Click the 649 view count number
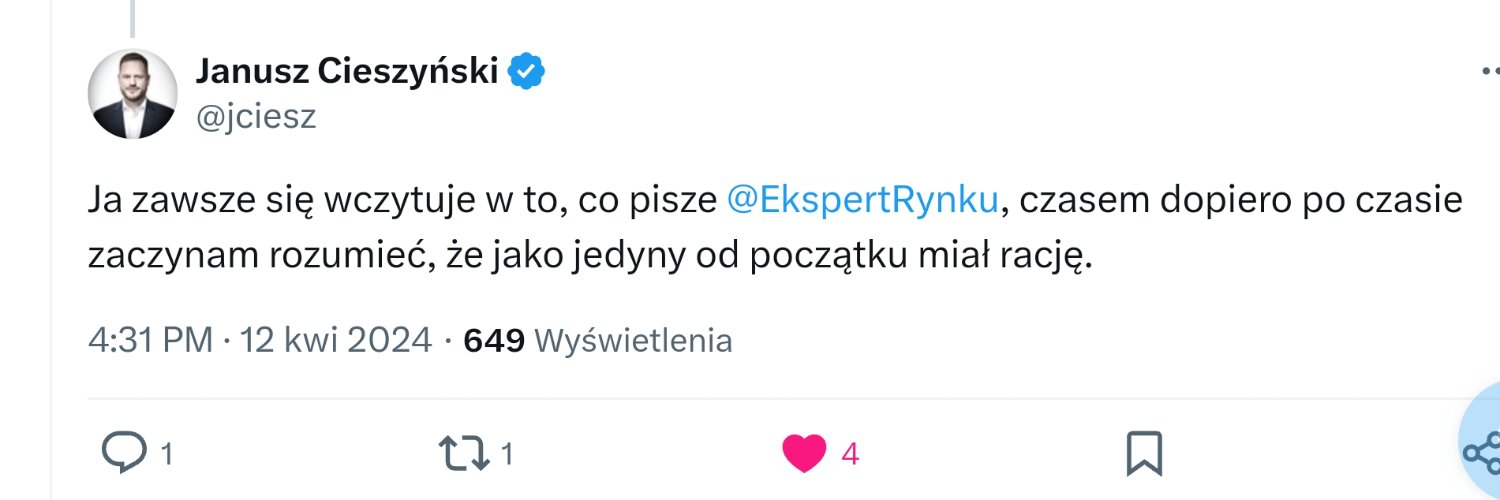The height and width of the screenshot is (500, 1500). (494, 341)
